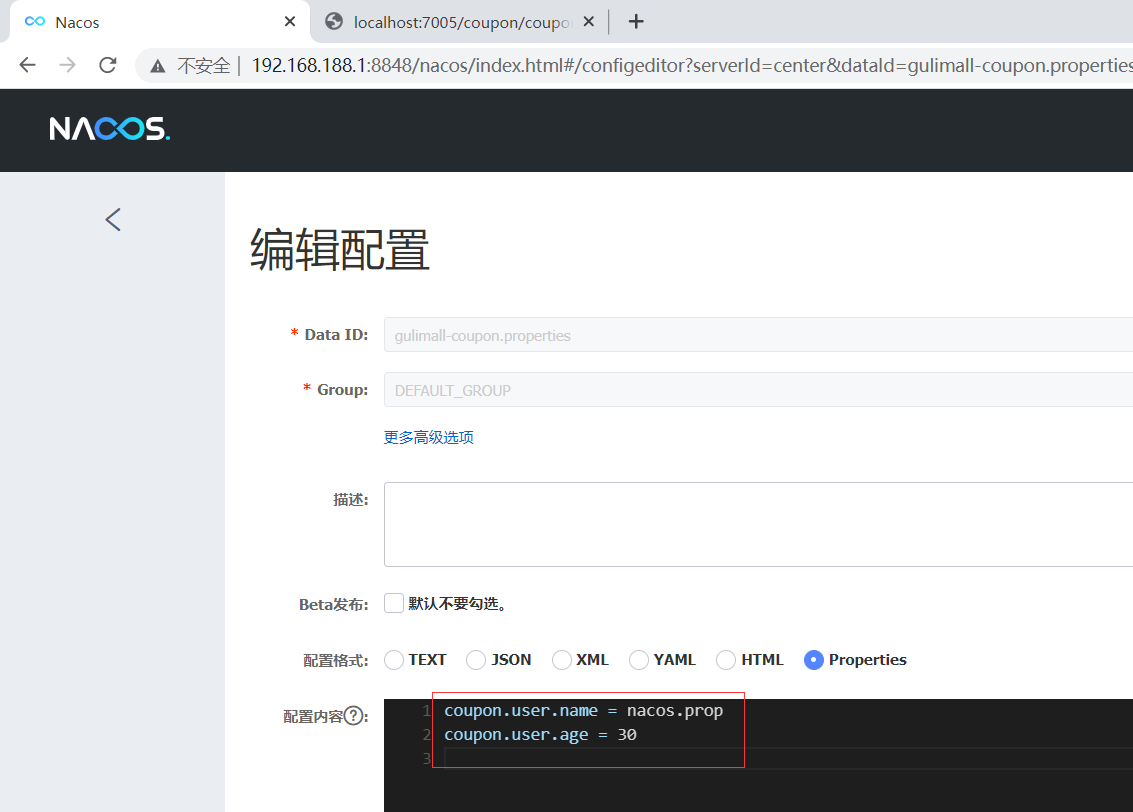Click the browser forward arrow

coord(67,65)
